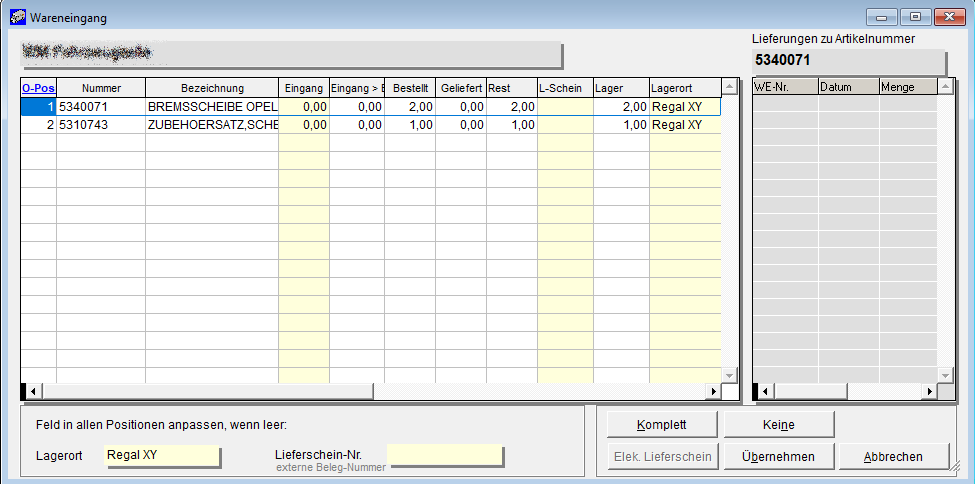Click Übernehmen to apply the entries
This screenshot has height=484, width=975.
coord(777,457)
